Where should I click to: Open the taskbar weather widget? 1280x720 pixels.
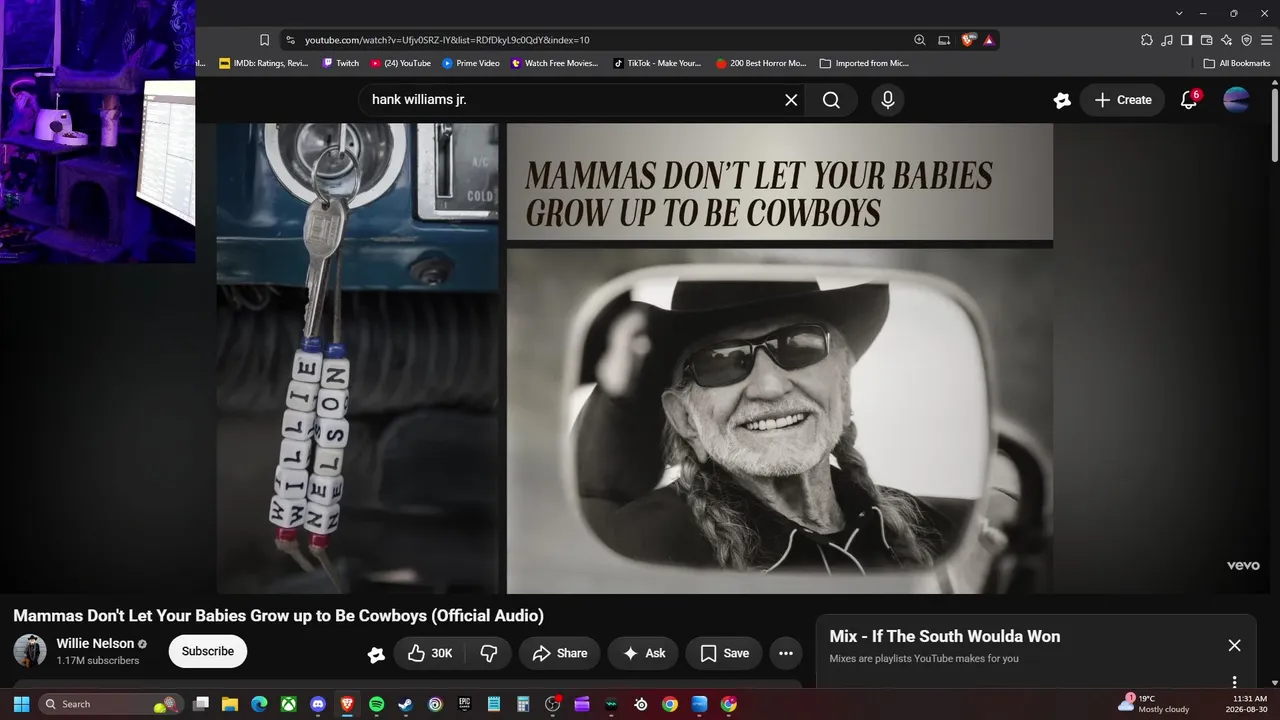pyautogui.click(x=1154, y=704)
